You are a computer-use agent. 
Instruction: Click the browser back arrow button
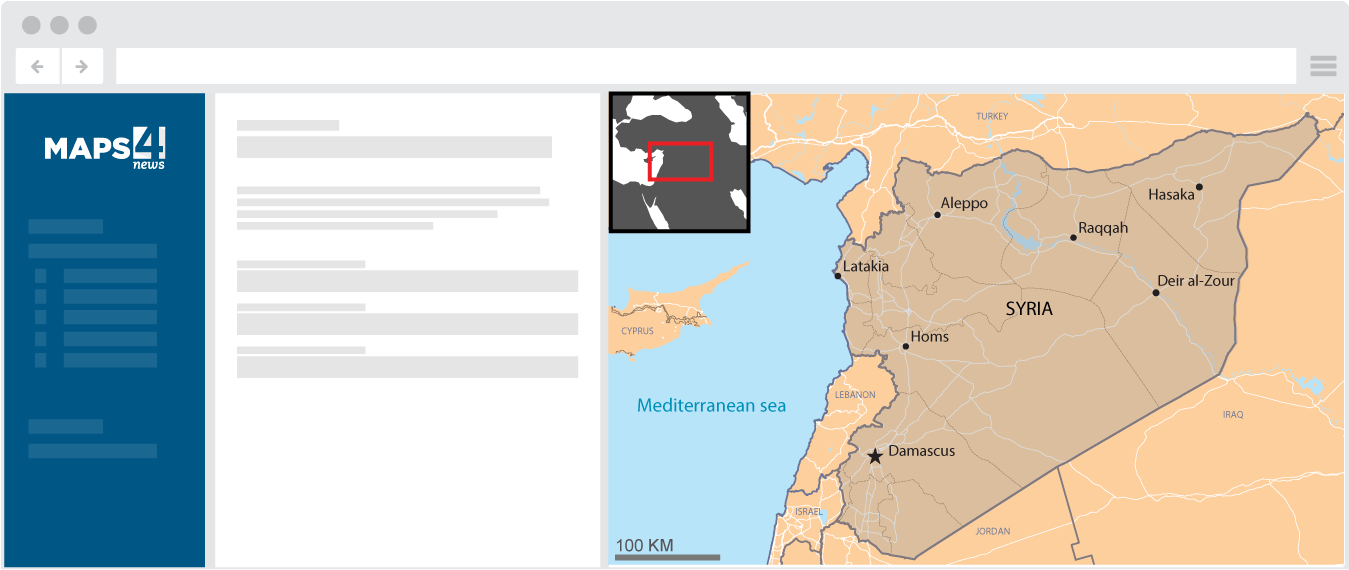[x=38, y=67]
